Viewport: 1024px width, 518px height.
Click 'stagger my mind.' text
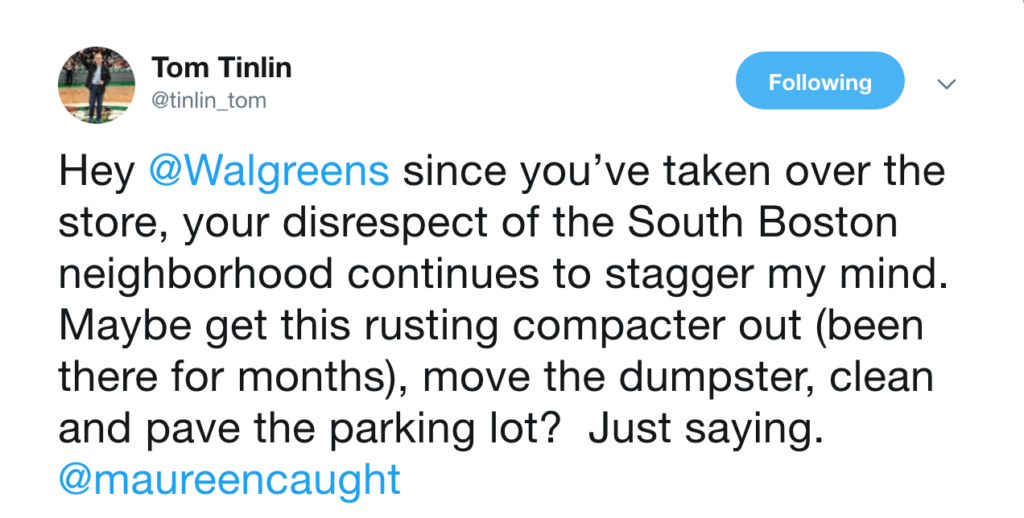click(776, 275)
